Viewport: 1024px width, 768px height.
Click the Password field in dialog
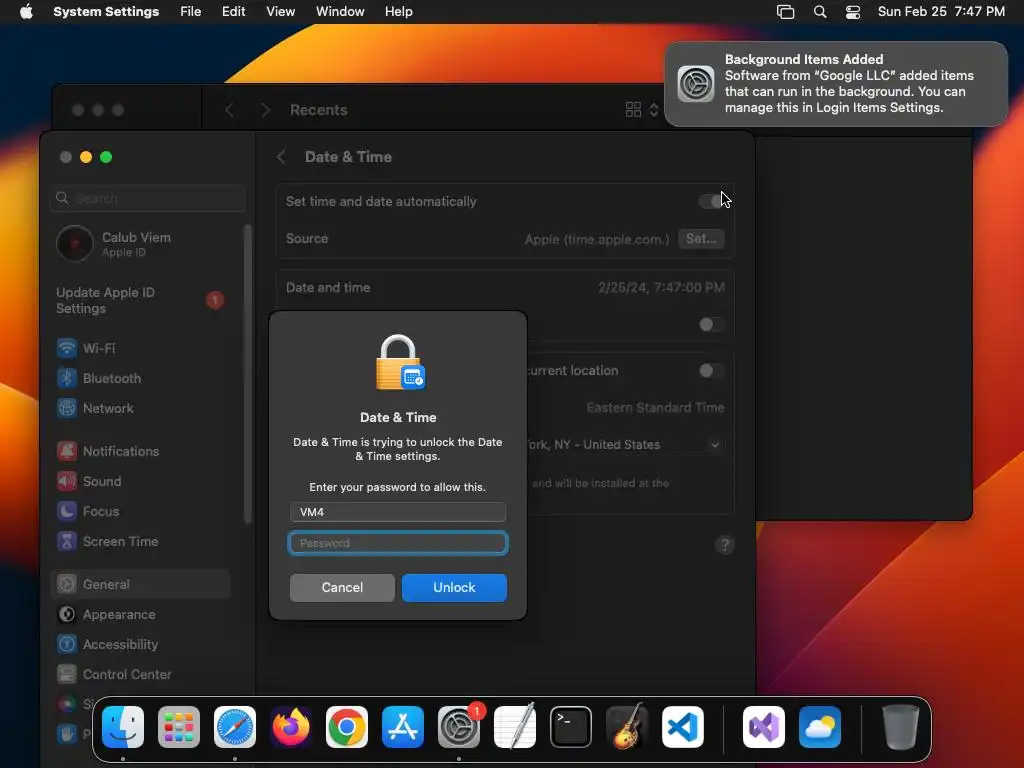[398, 543]
